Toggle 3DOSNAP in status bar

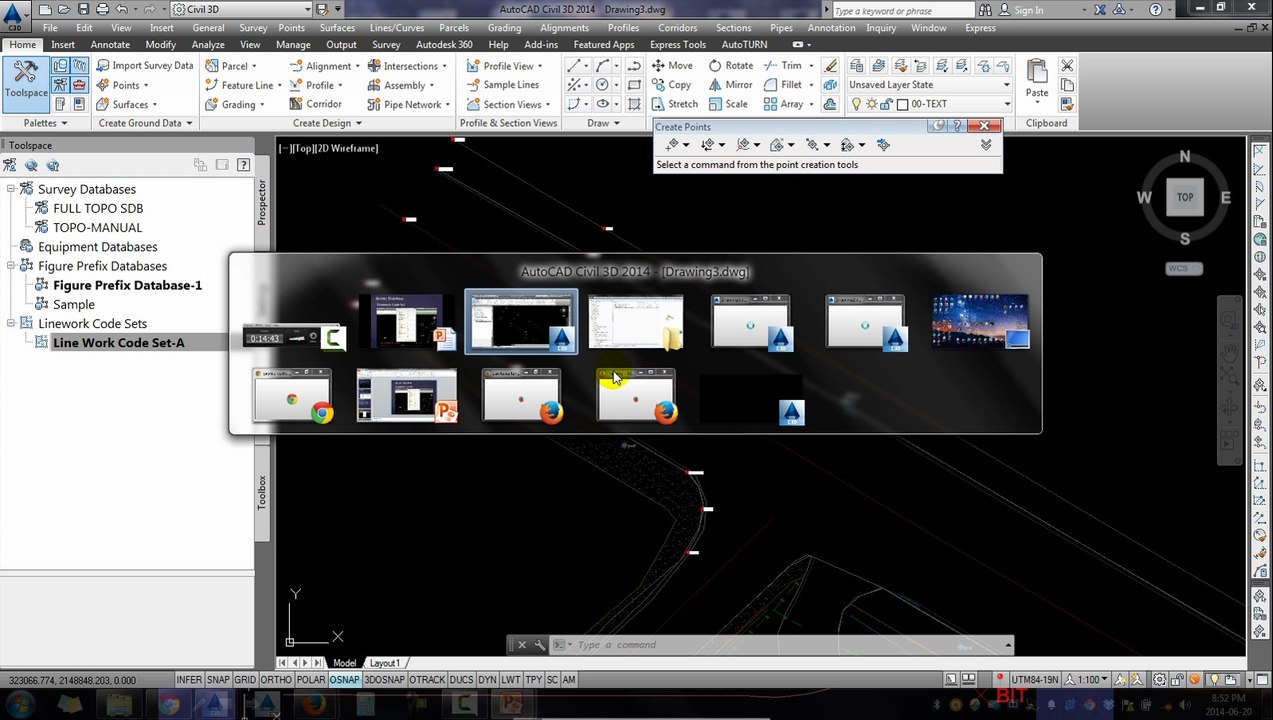click(x=384, y=680)
